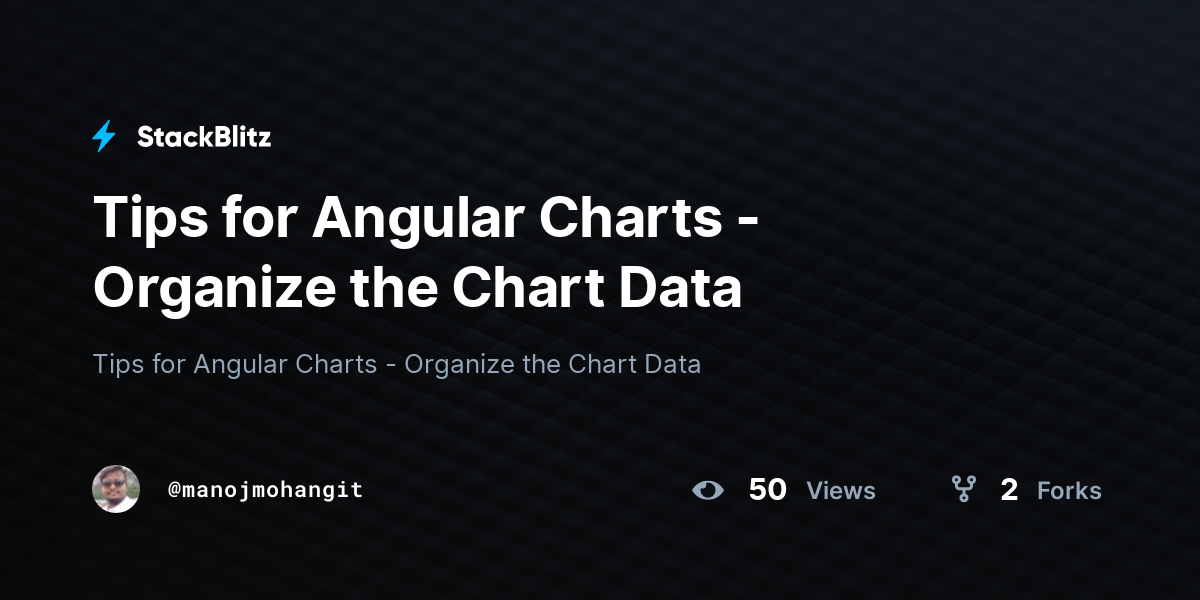This screenshot has height=600, width=1200.
Task: Click "Tips for Angular Charts -" title line
Action: [x=427, y=218]
